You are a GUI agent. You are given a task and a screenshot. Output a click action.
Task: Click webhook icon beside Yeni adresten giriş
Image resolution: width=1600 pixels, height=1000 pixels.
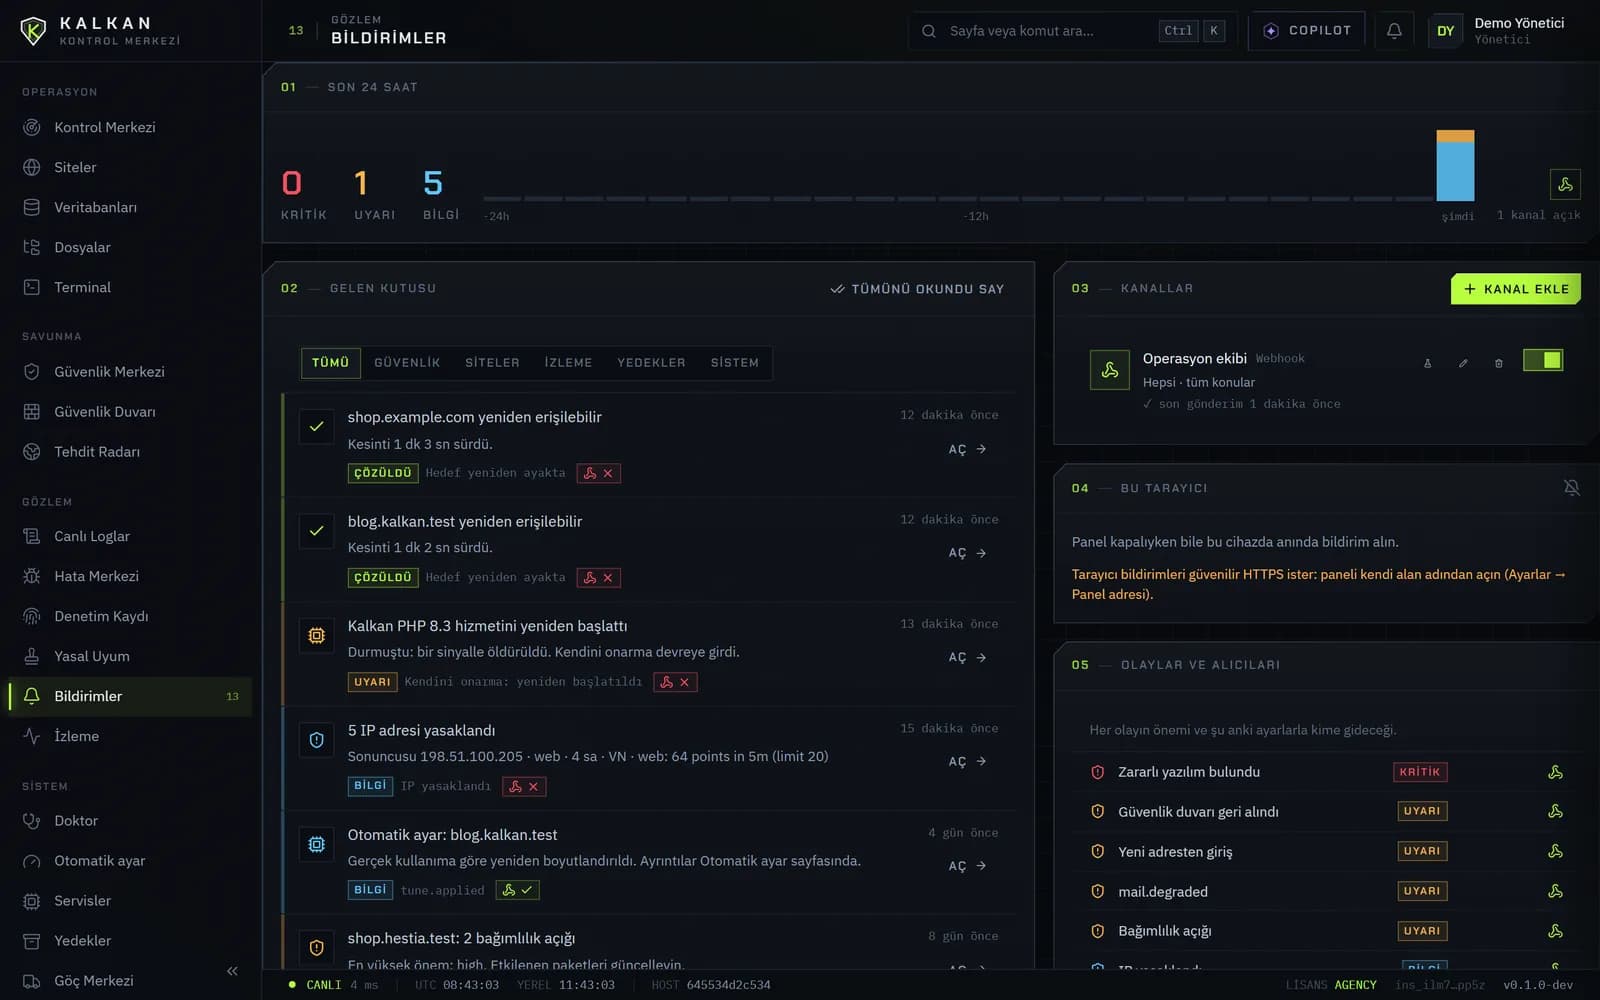tap(1555, 851)
